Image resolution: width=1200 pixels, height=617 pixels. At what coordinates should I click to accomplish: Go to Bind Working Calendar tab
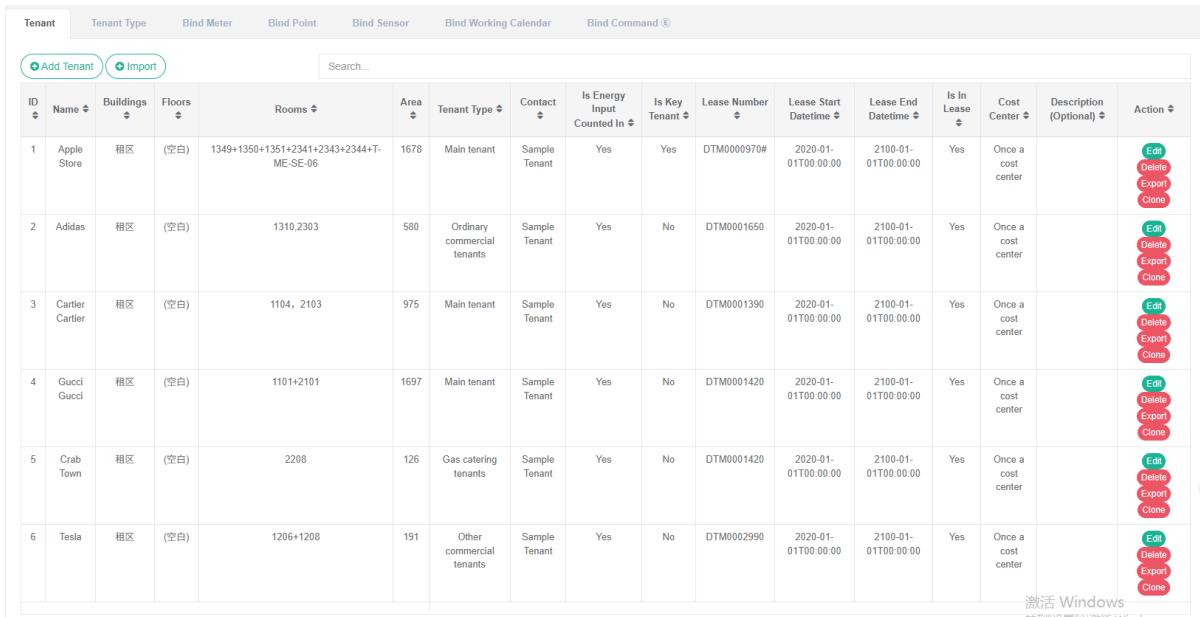[497, 23]
